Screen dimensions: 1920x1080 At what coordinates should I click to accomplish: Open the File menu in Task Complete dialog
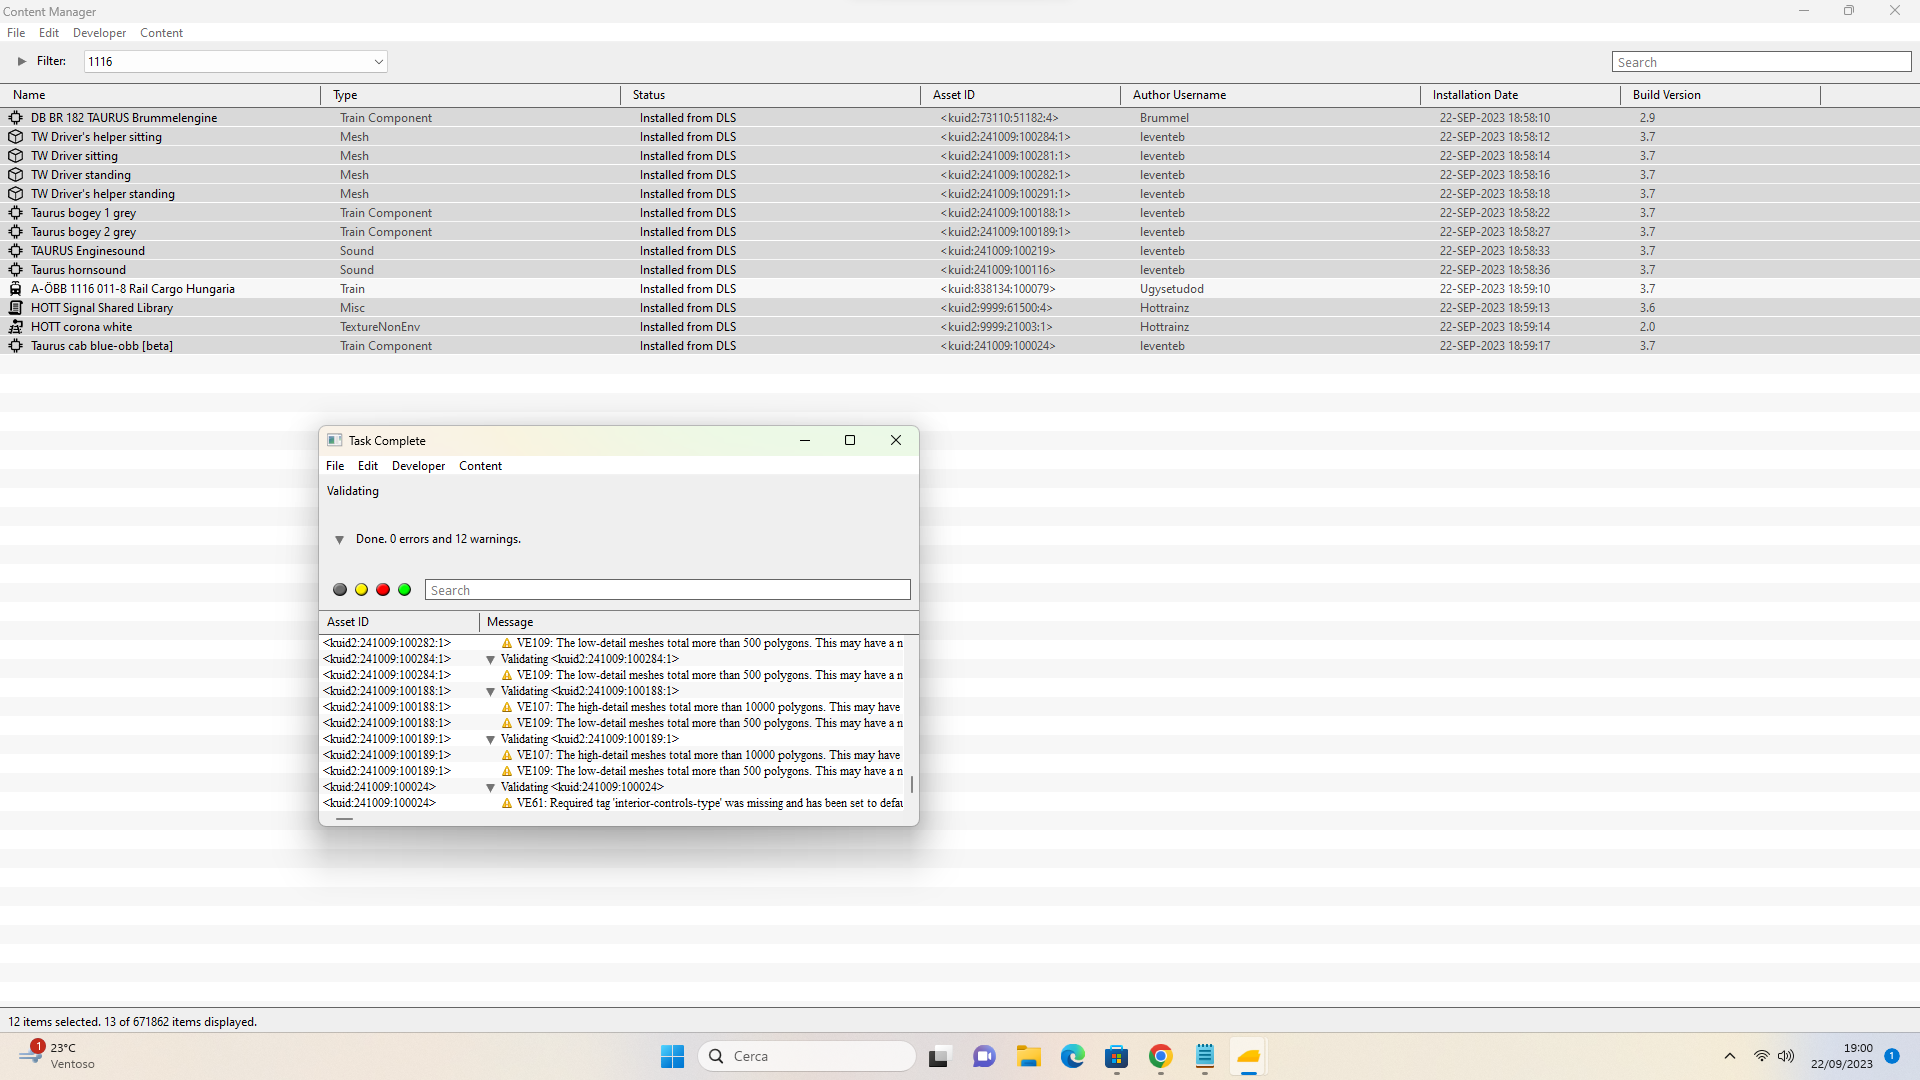point(335,466)
